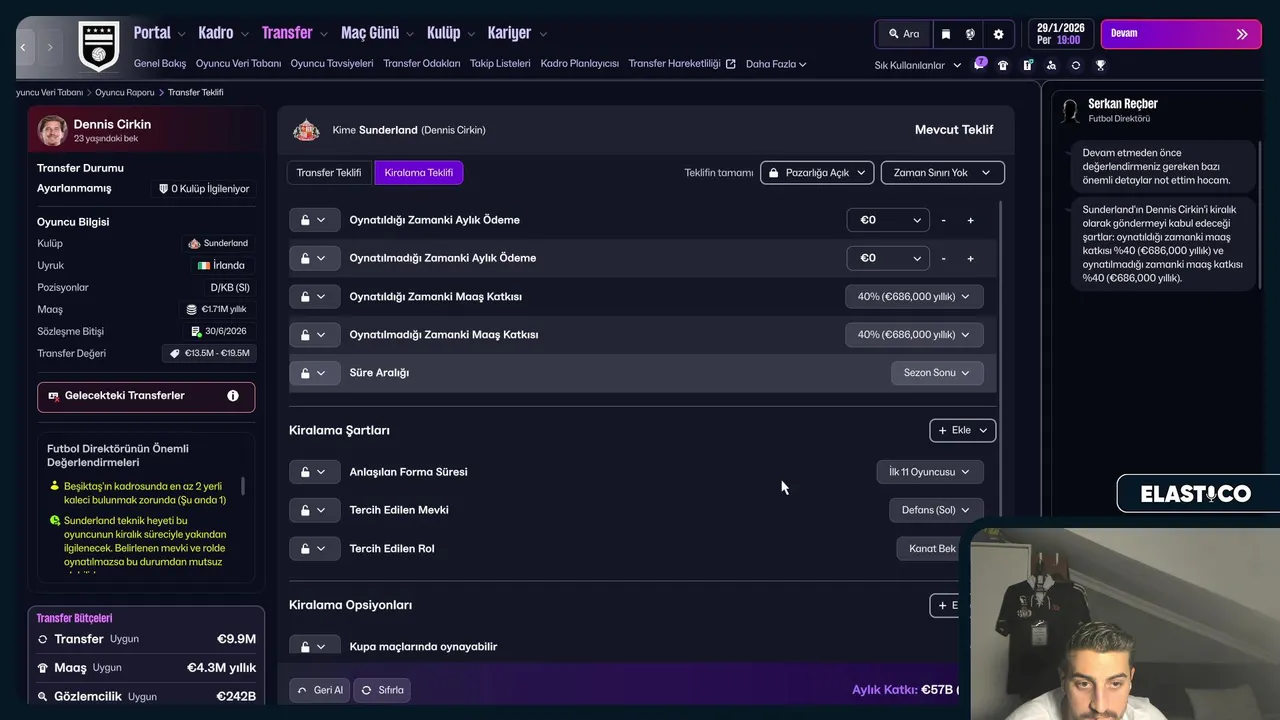Open the settings gear icon
This screenshot has width=1280, height=720.
point(998,34)
